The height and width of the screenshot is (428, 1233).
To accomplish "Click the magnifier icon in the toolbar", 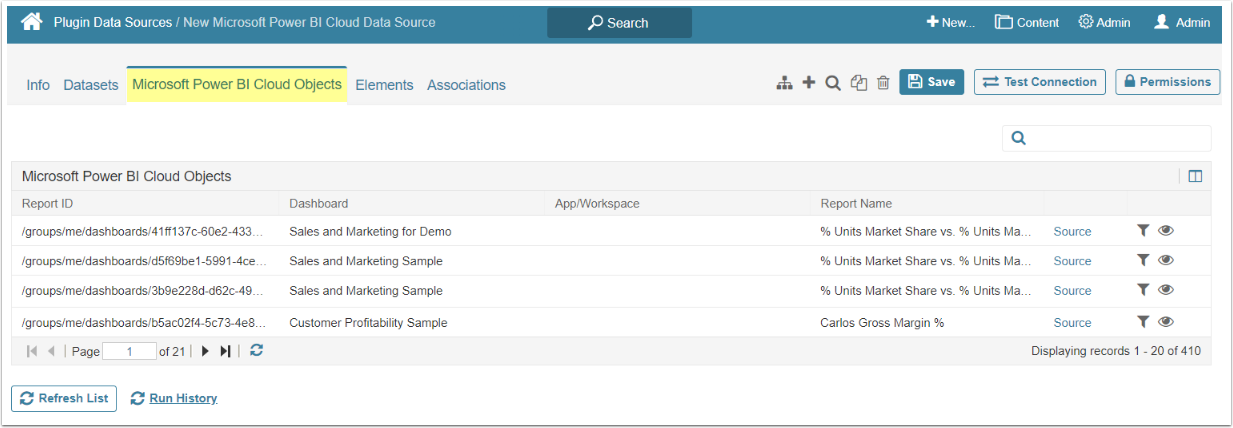I will click(832, 84).
